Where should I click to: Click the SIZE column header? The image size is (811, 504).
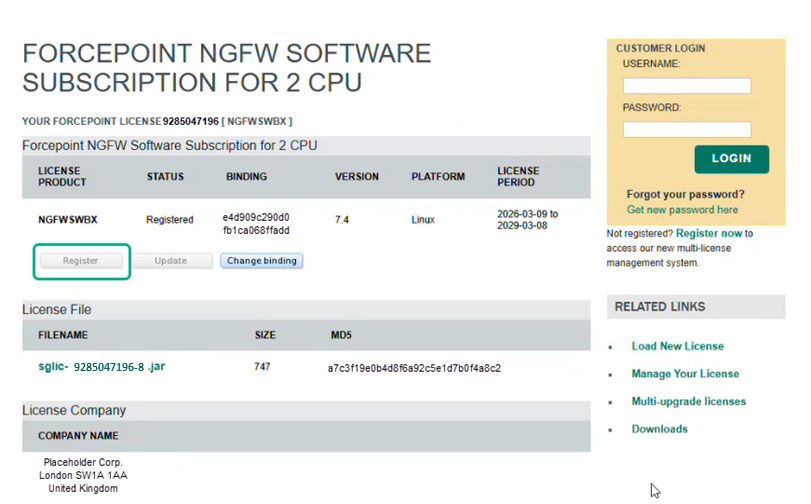click(x=265, y=335)
